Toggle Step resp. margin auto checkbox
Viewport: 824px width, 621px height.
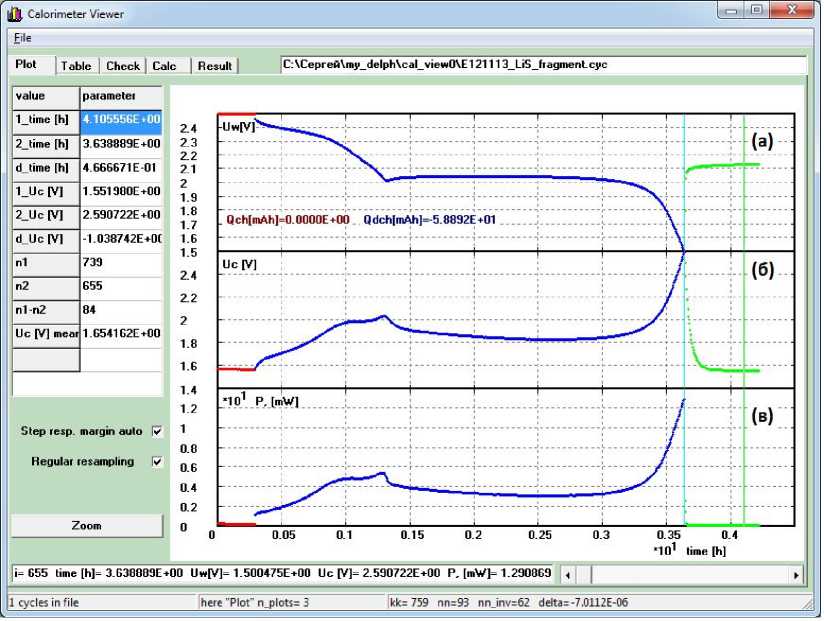click(x=156, y=432)
